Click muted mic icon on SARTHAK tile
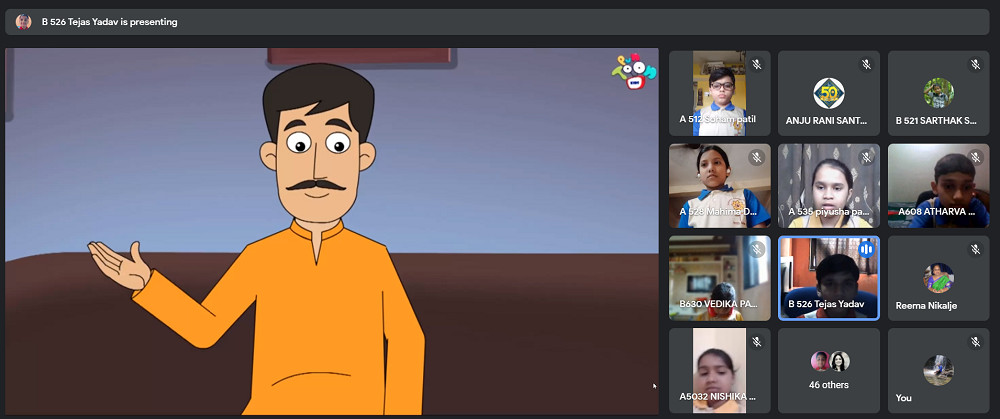 (x=975, y=65)
